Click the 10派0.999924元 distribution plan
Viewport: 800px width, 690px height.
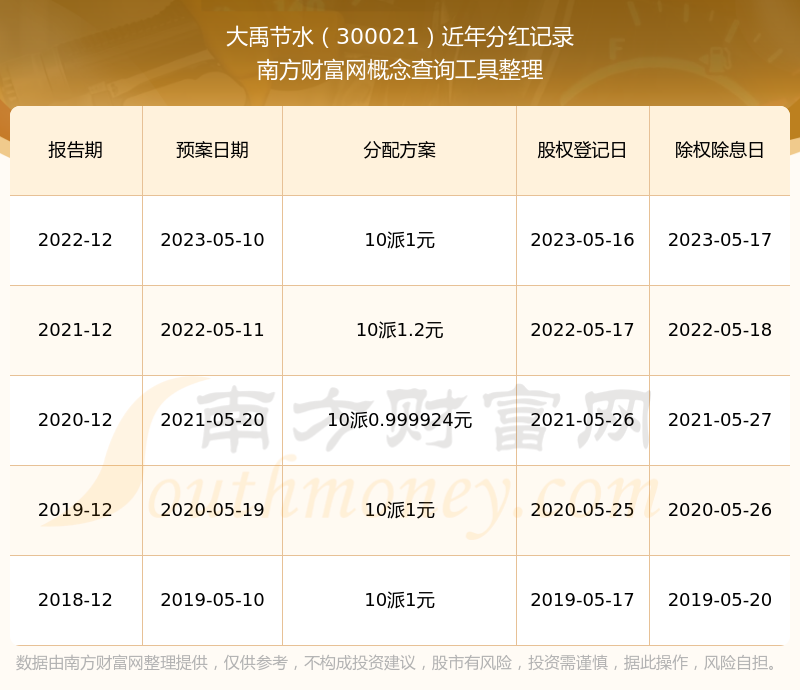click(399, 420)
